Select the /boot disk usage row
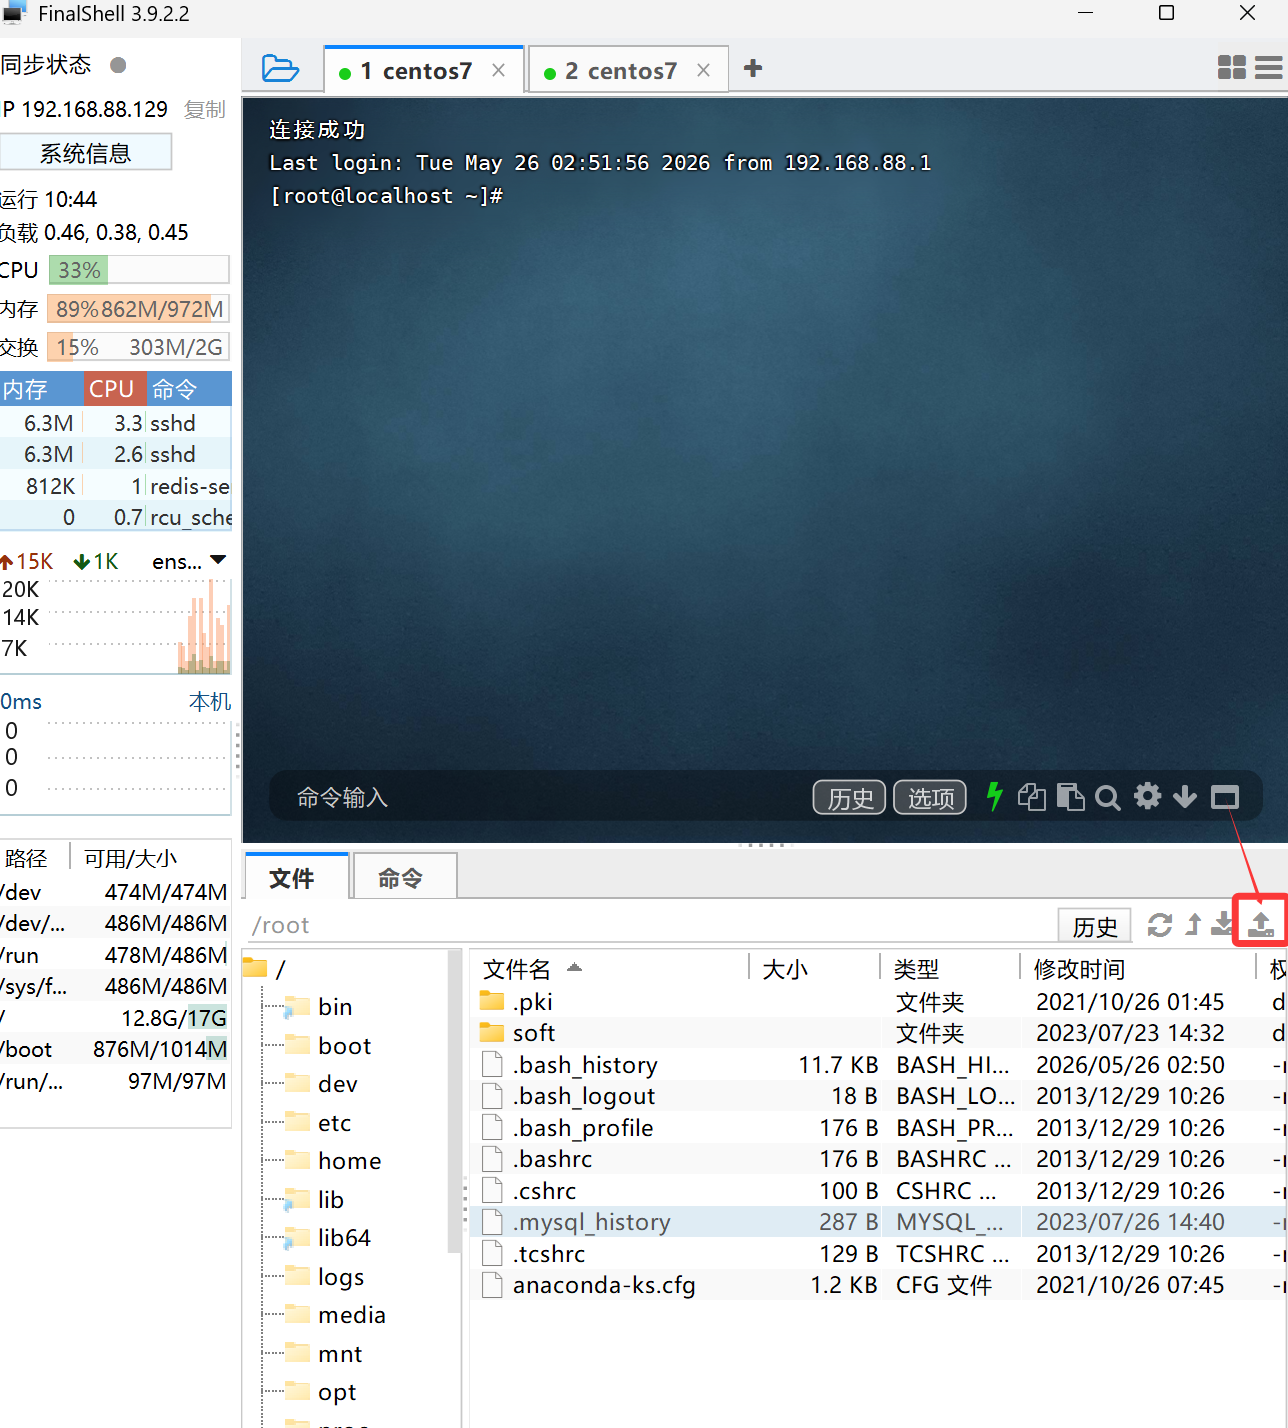 pos(115,1049)
